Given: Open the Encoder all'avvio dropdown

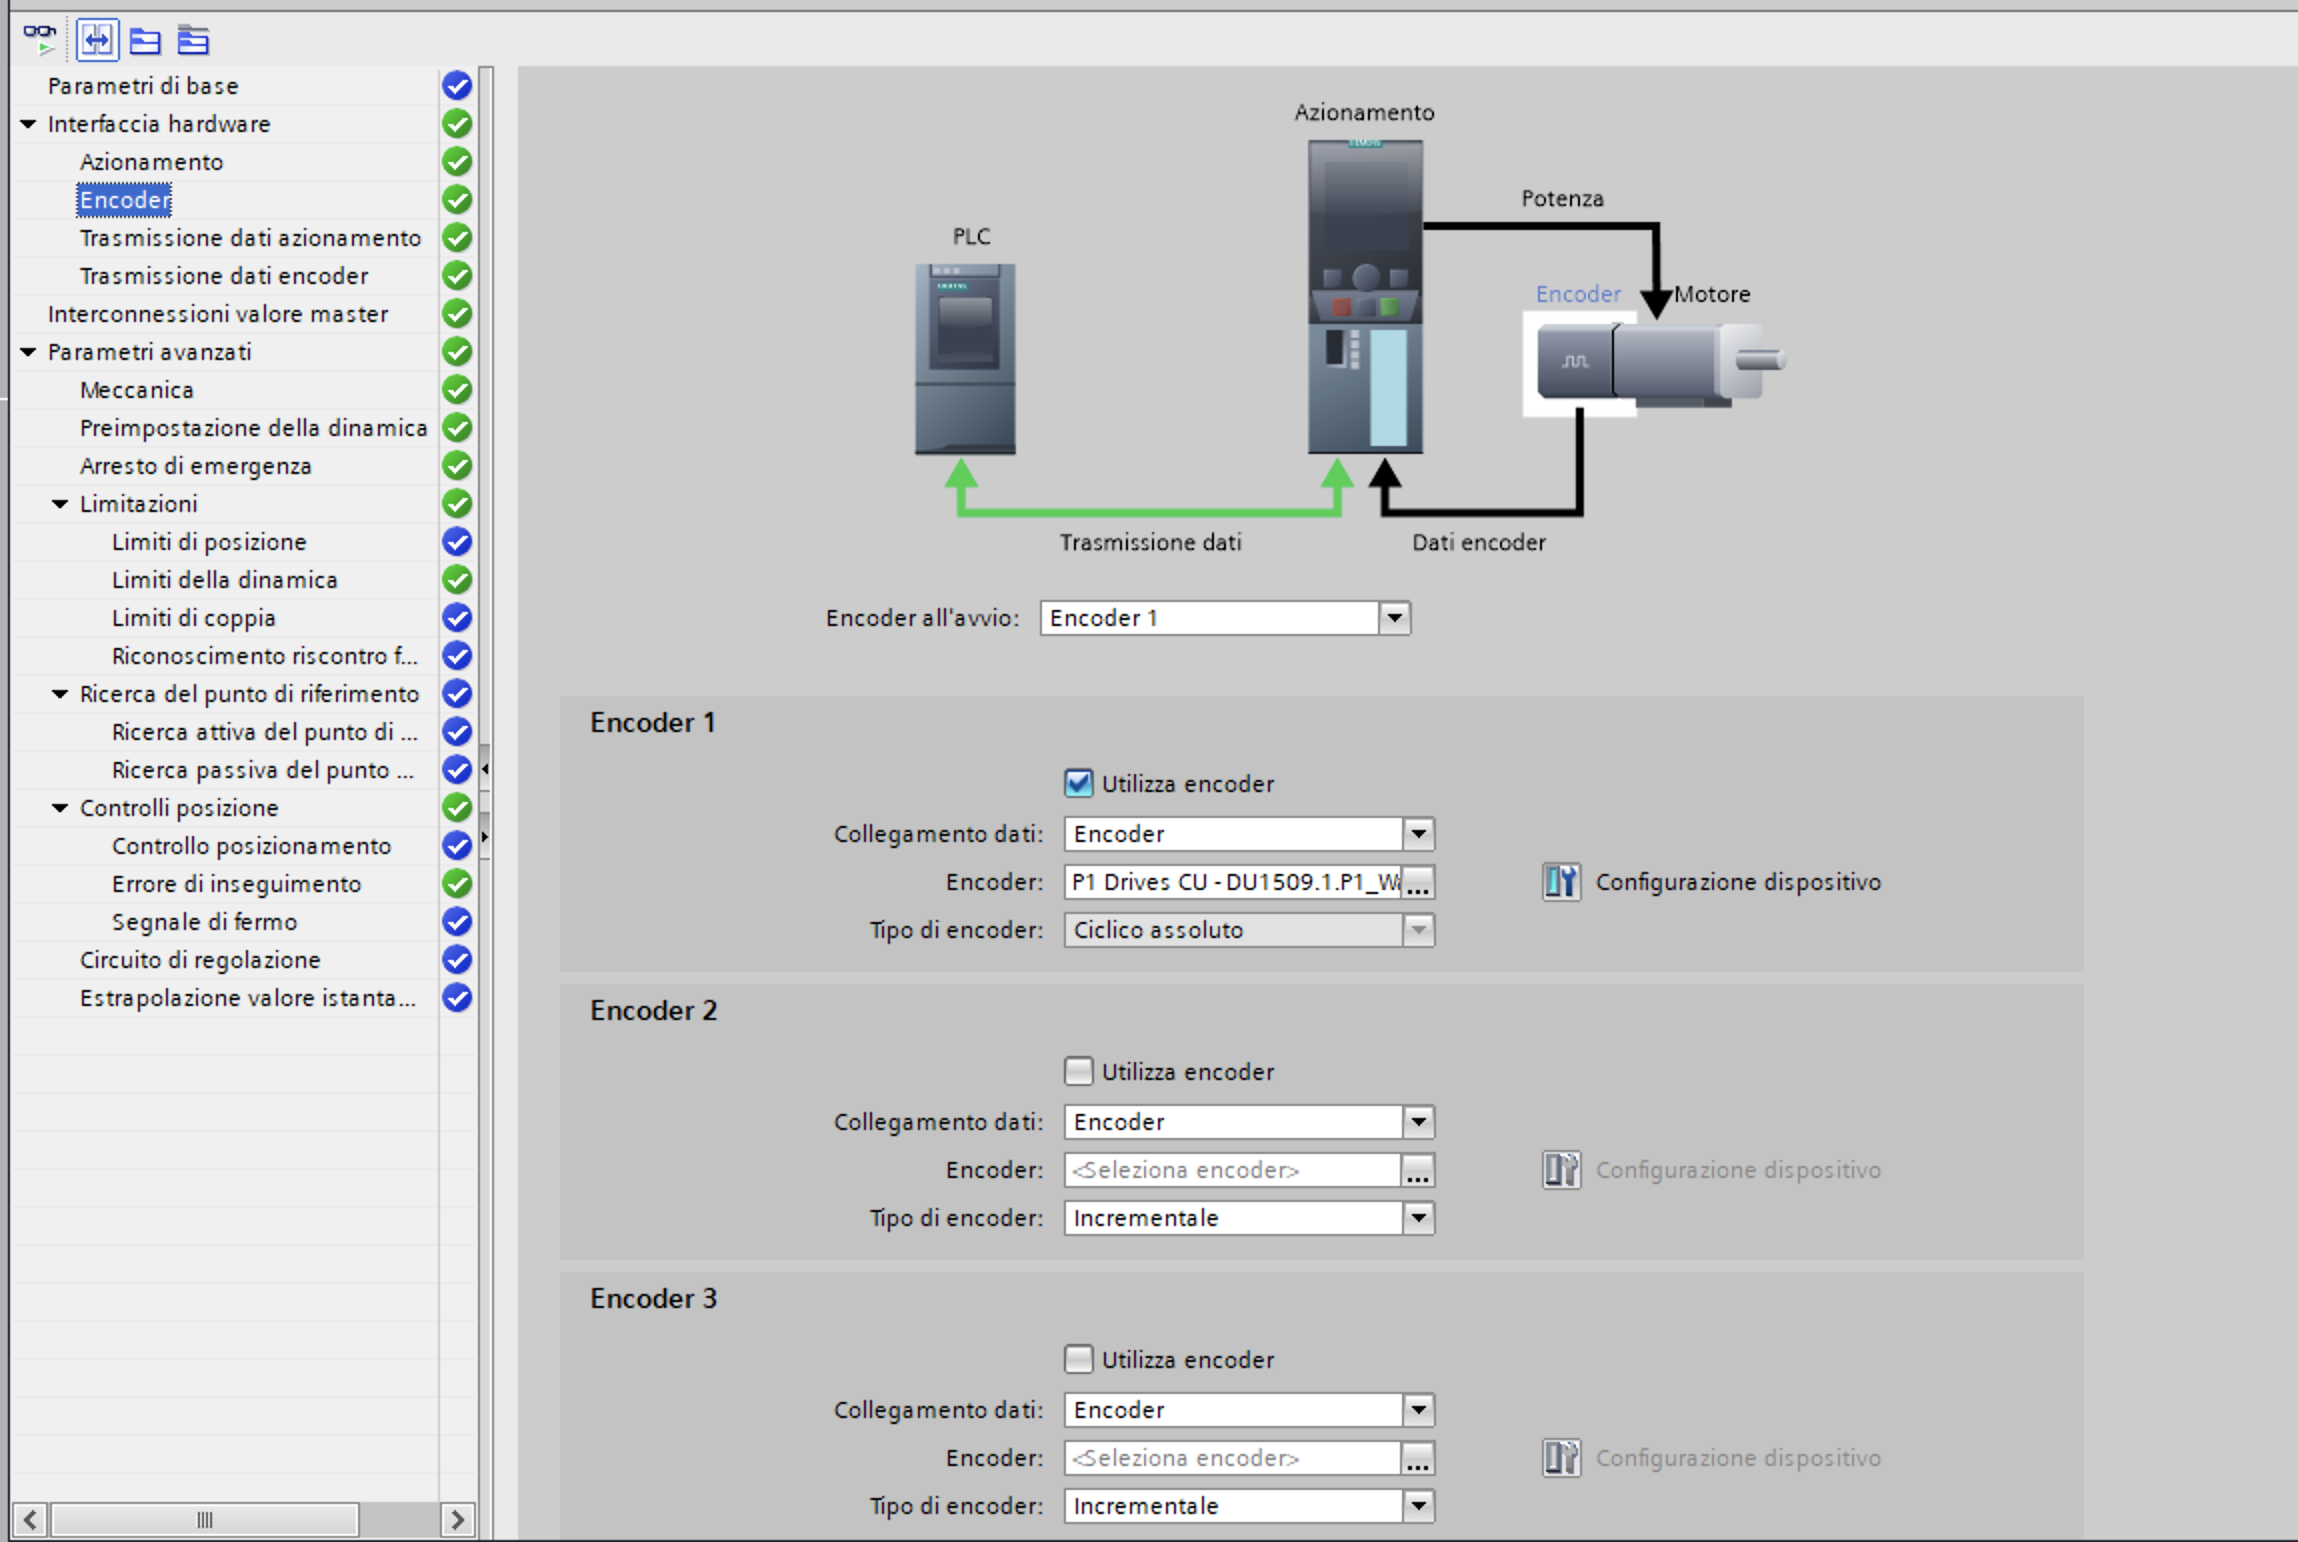Looking at the screenshot, I should coord(1394,618).
